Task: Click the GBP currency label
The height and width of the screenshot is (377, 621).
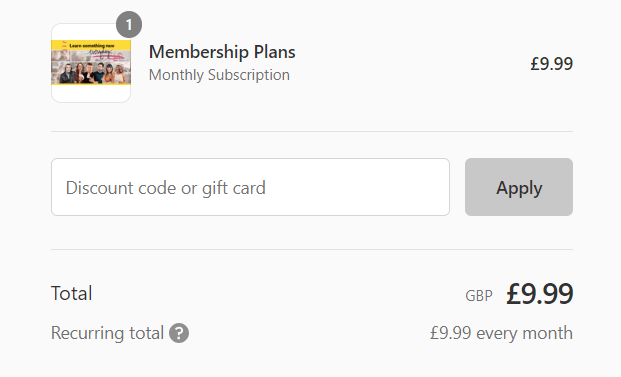Action: pos(479,296)
